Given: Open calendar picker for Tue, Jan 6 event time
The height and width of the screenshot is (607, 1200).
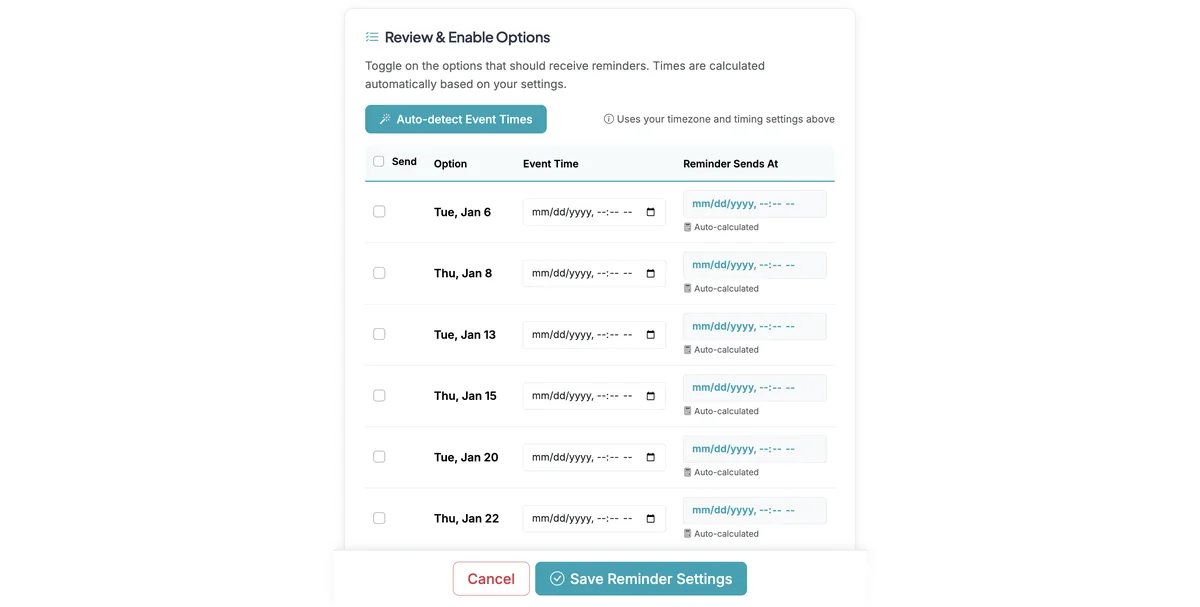Looking at the screenshot, I should (651, 212).
